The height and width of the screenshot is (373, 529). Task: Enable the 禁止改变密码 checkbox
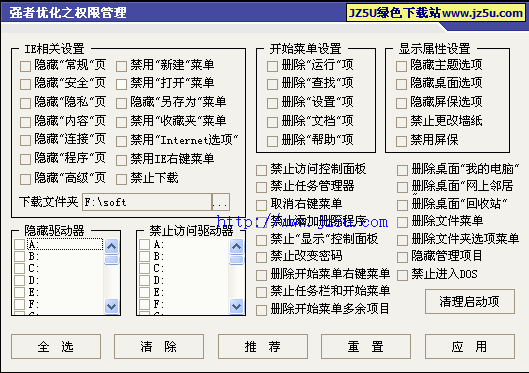click(x=261, y=257)
